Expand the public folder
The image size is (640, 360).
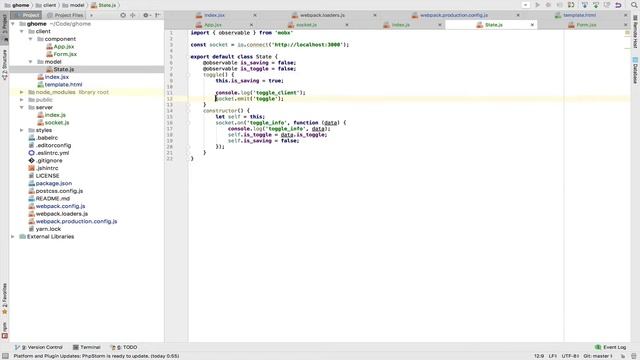[x=22, y=100]
